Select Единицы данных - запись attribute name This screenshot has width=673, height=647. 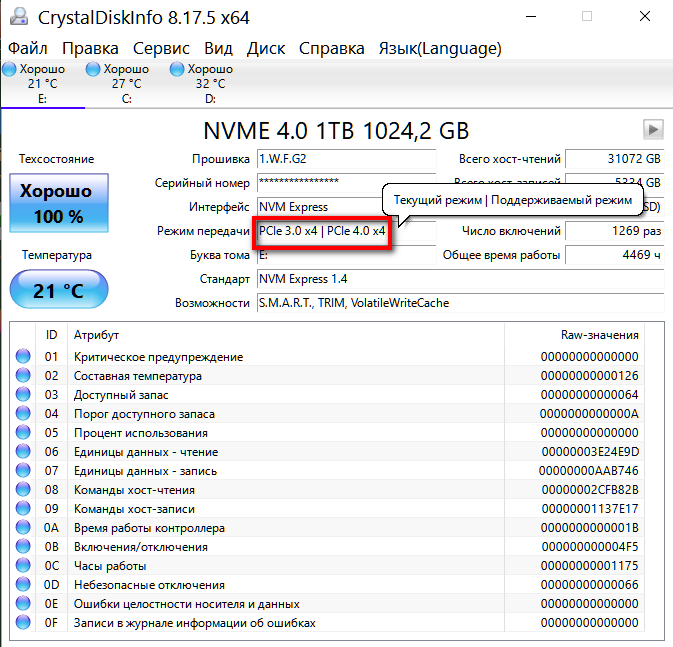(146, 471)
